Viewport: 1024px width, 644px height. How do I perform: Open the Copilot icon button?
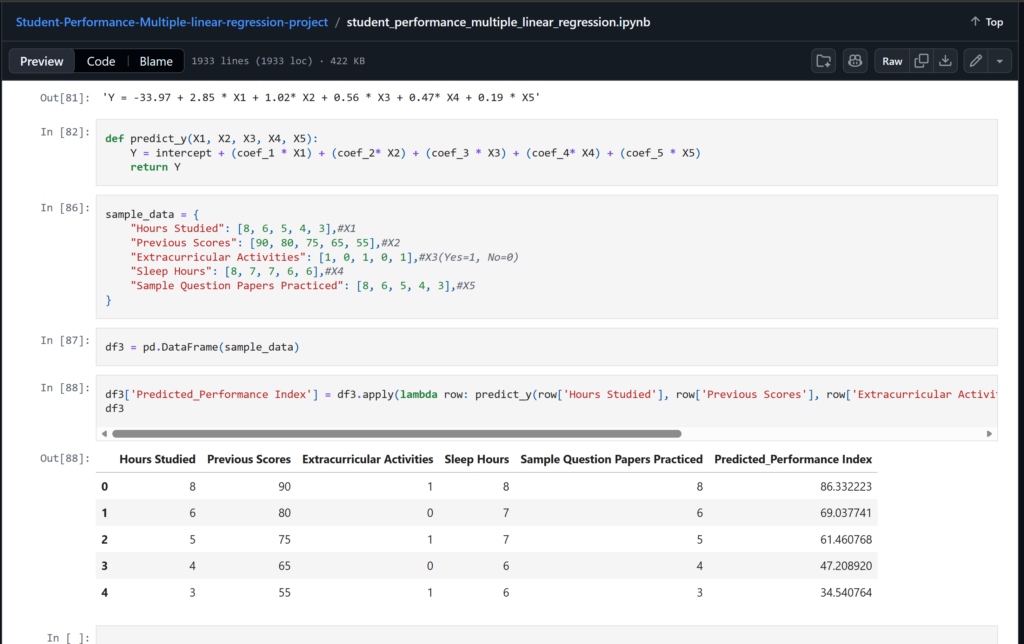point(855,61)
